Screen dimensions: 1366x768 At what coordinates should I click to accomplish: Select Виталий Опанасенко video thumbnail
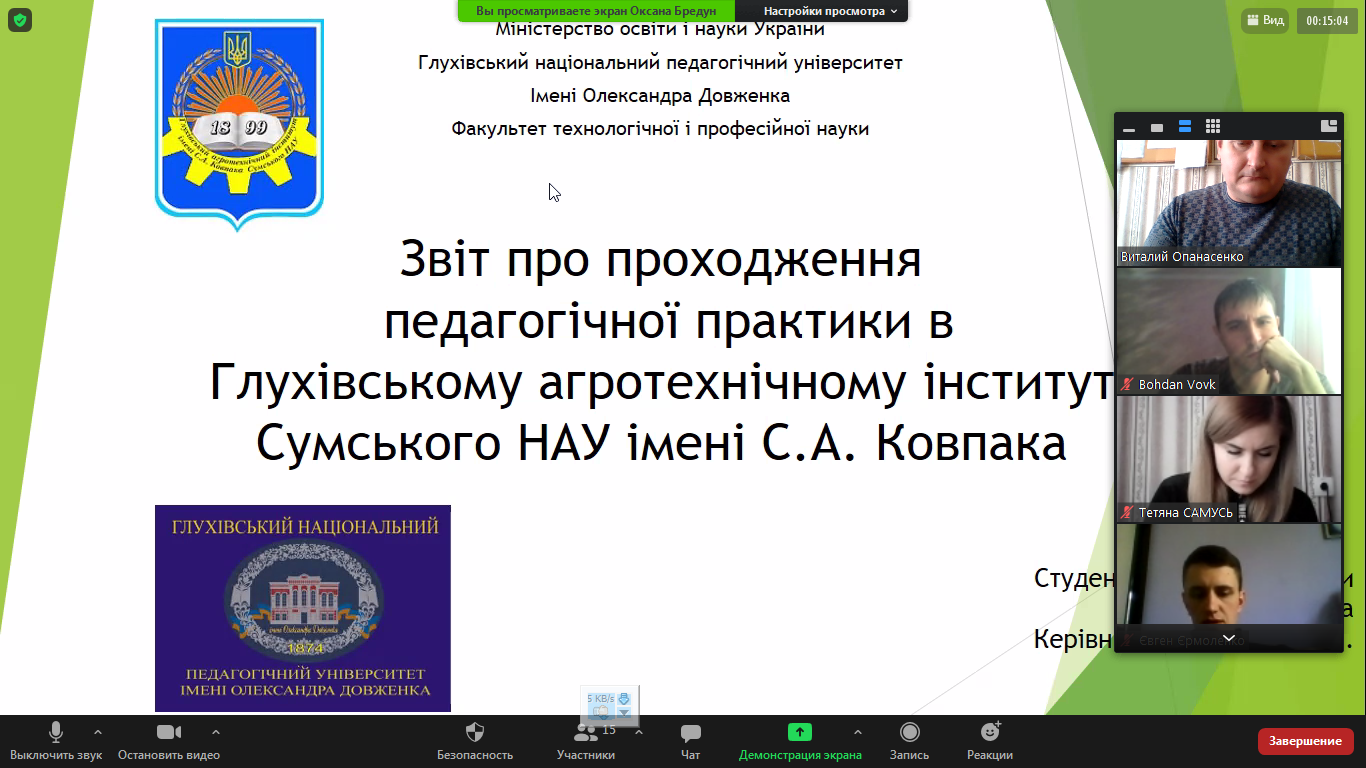pyautogui.click(x=1229, y=203)
